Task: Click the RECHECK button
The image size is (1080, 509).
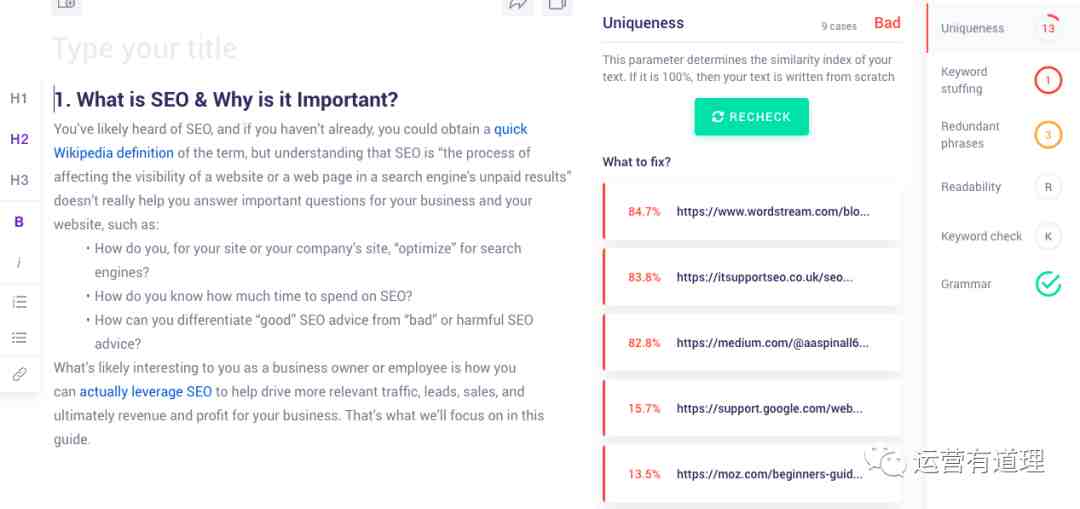Action: click(x=751, y=116)
